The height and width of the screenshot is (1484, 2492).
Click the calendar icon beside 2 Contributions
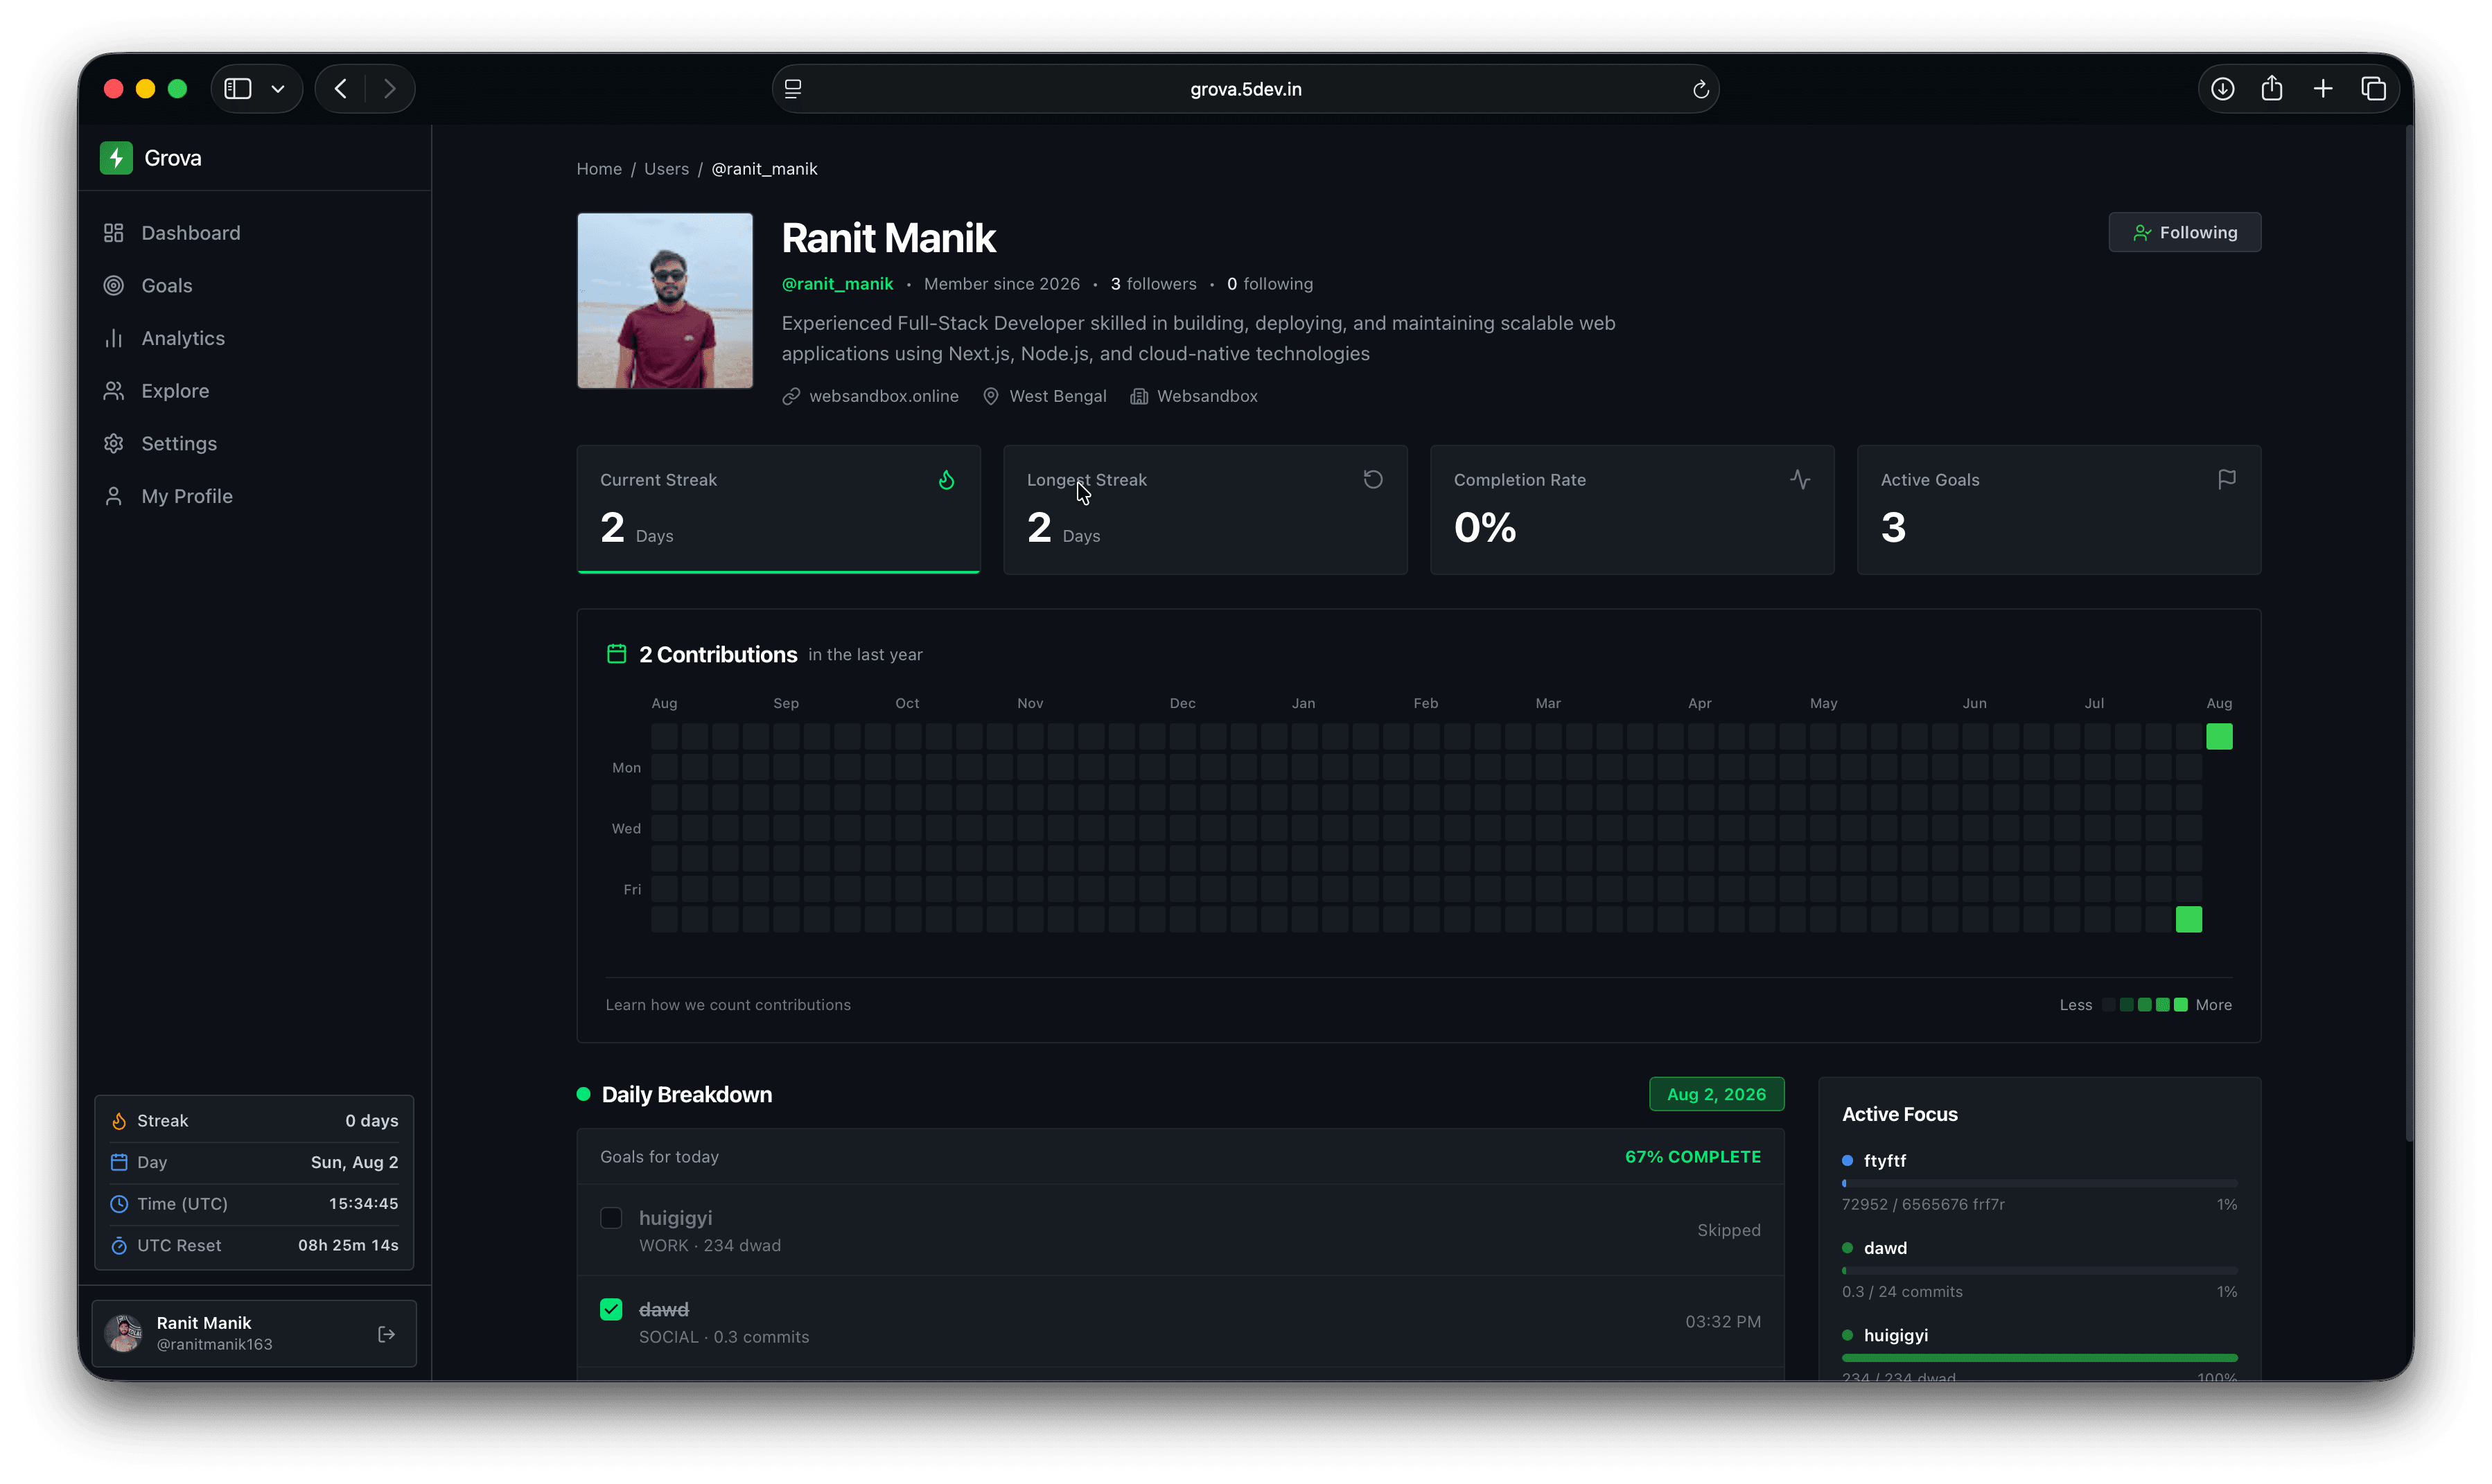pos(617,655)
